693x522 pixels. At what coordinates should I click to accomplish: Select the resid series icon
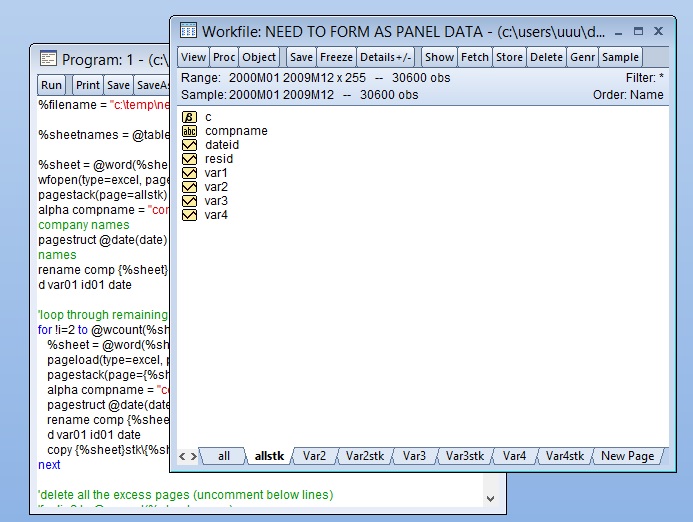189,159
